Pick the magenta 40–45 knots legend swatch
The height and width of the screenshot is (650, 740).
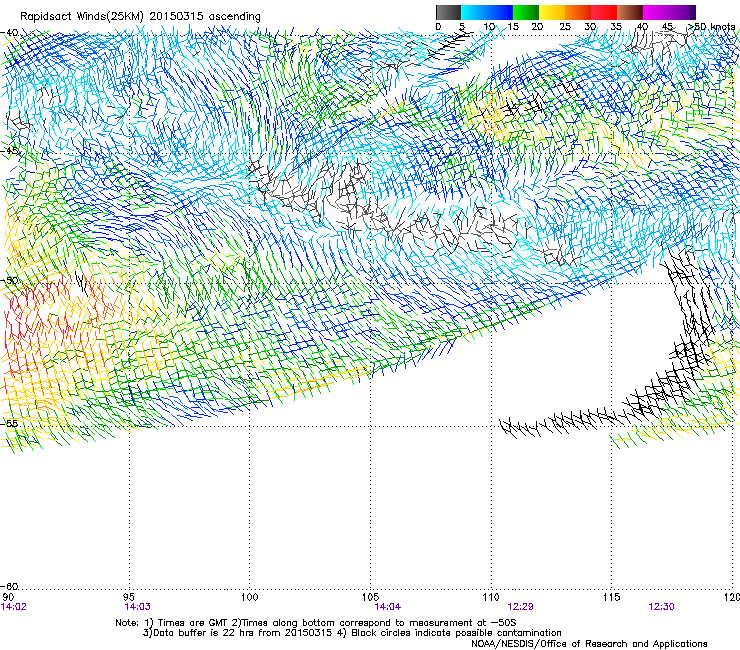pyautogui.click(x=656, y=12)
